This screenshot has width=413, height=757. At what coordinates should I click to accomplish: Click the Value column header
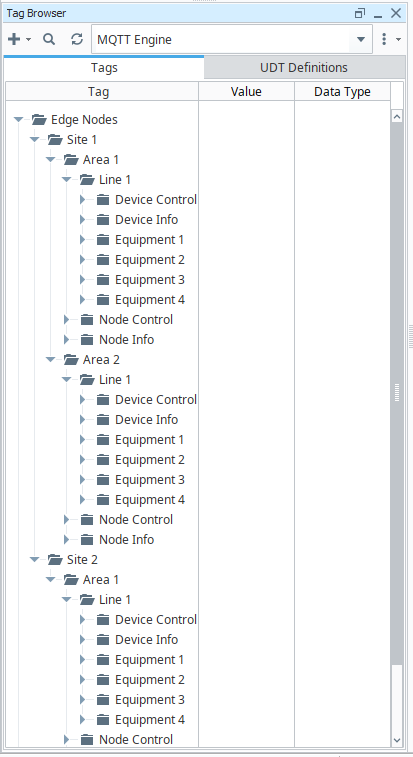point(246,91)
